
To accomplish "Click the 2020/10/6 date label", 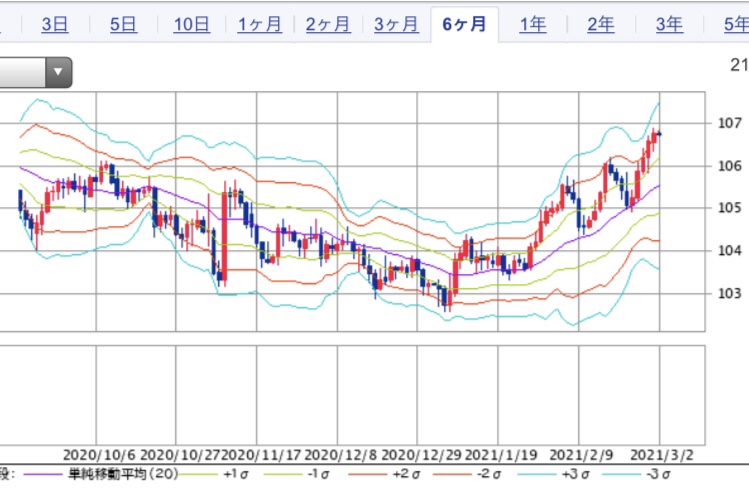I will 99,455.
